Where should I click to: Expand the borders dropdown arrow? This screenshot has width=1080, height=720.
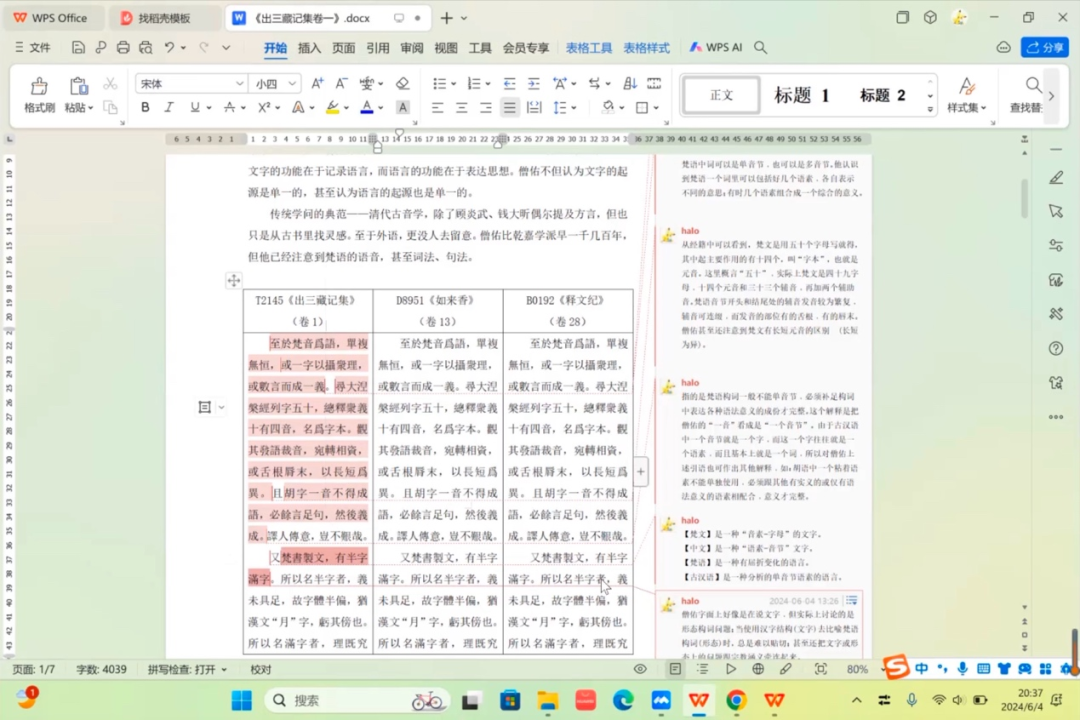656,108
